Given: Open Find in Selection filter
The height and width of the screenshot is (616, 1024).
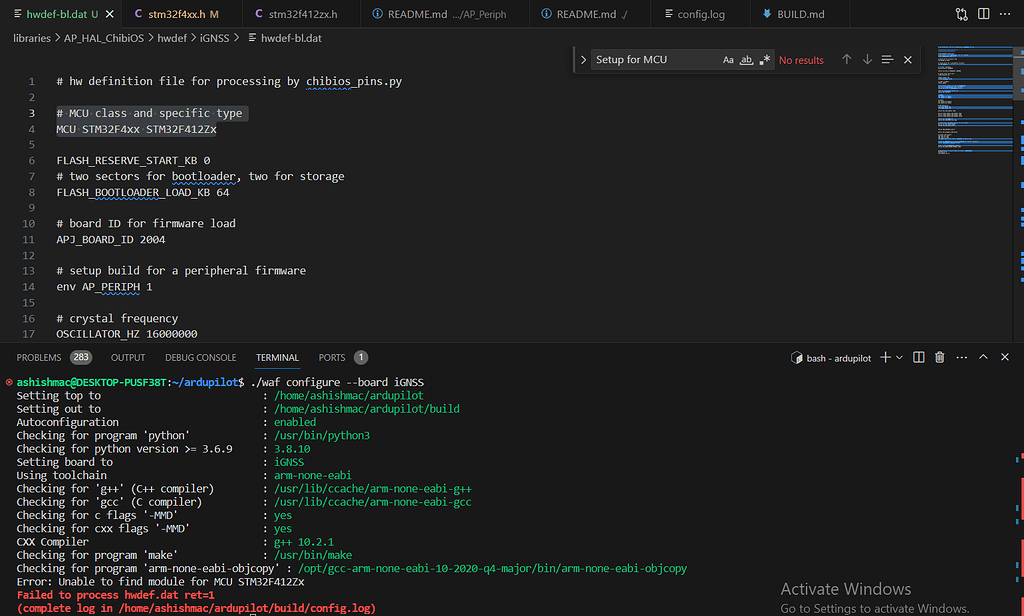Looking at the screenshot, I should [x=887, y=60].
